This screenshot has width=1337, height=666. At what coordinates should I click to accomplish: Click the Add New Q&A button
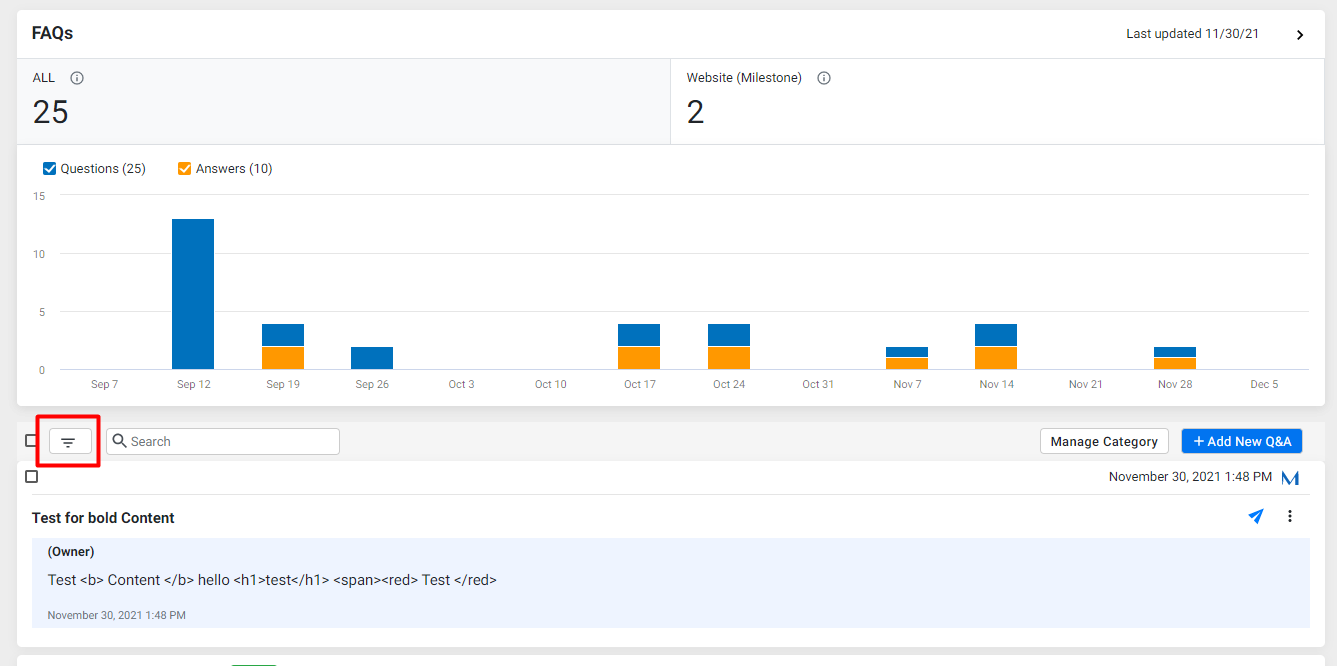coord(1242,441)
